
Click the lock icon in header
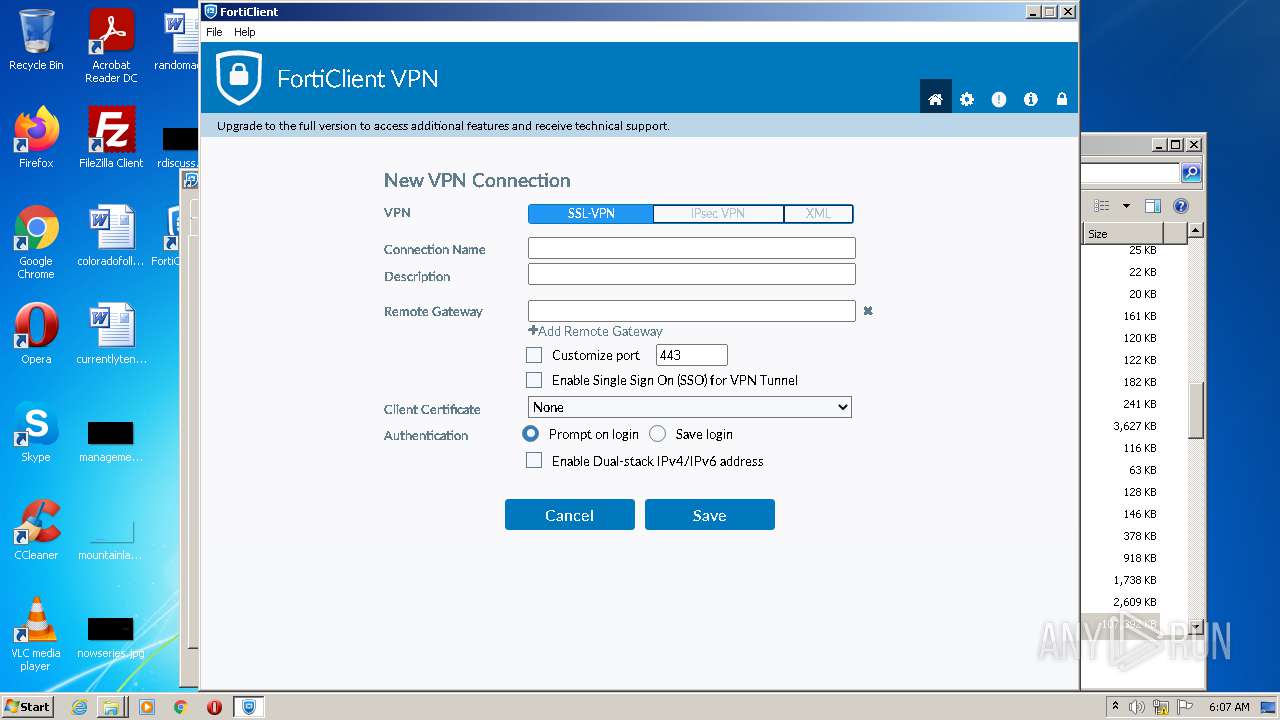(1062, 99)
